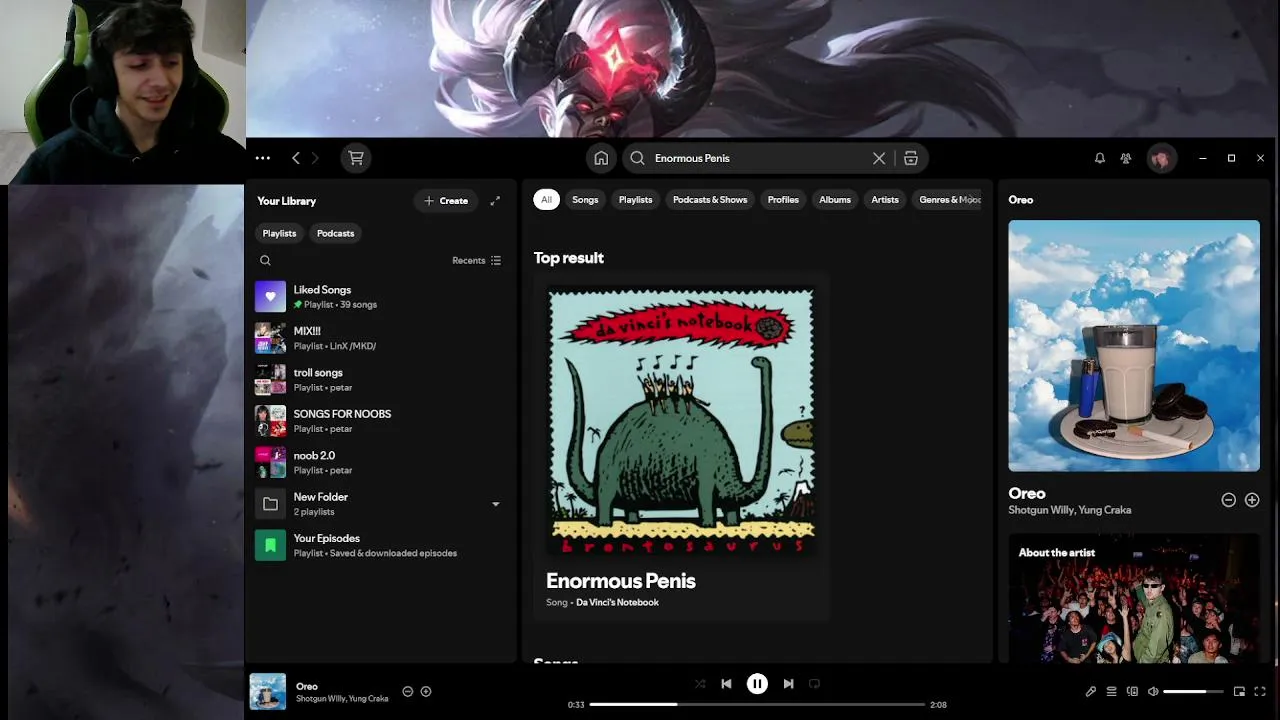Hide track via minus icon in player bar

[x=407, y=691]
